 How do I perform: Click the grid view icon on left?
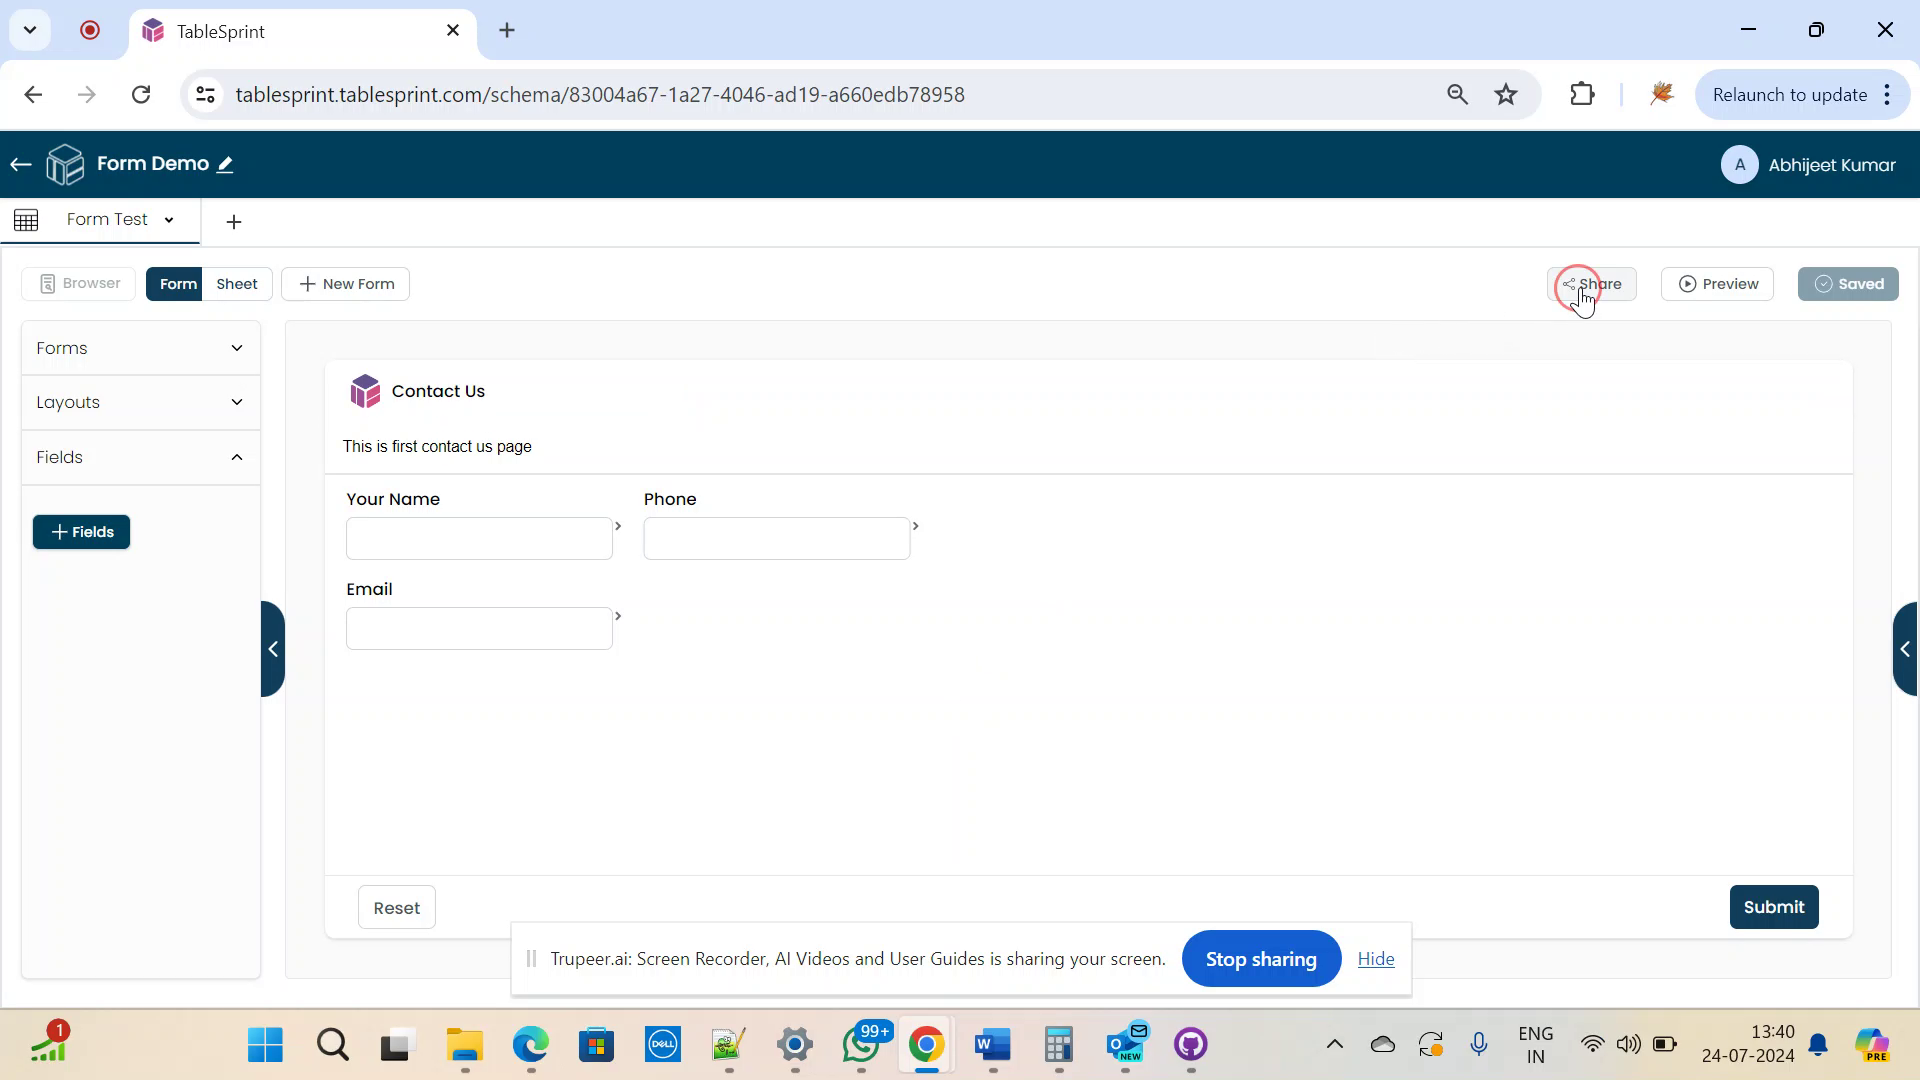tap(26, 218)
